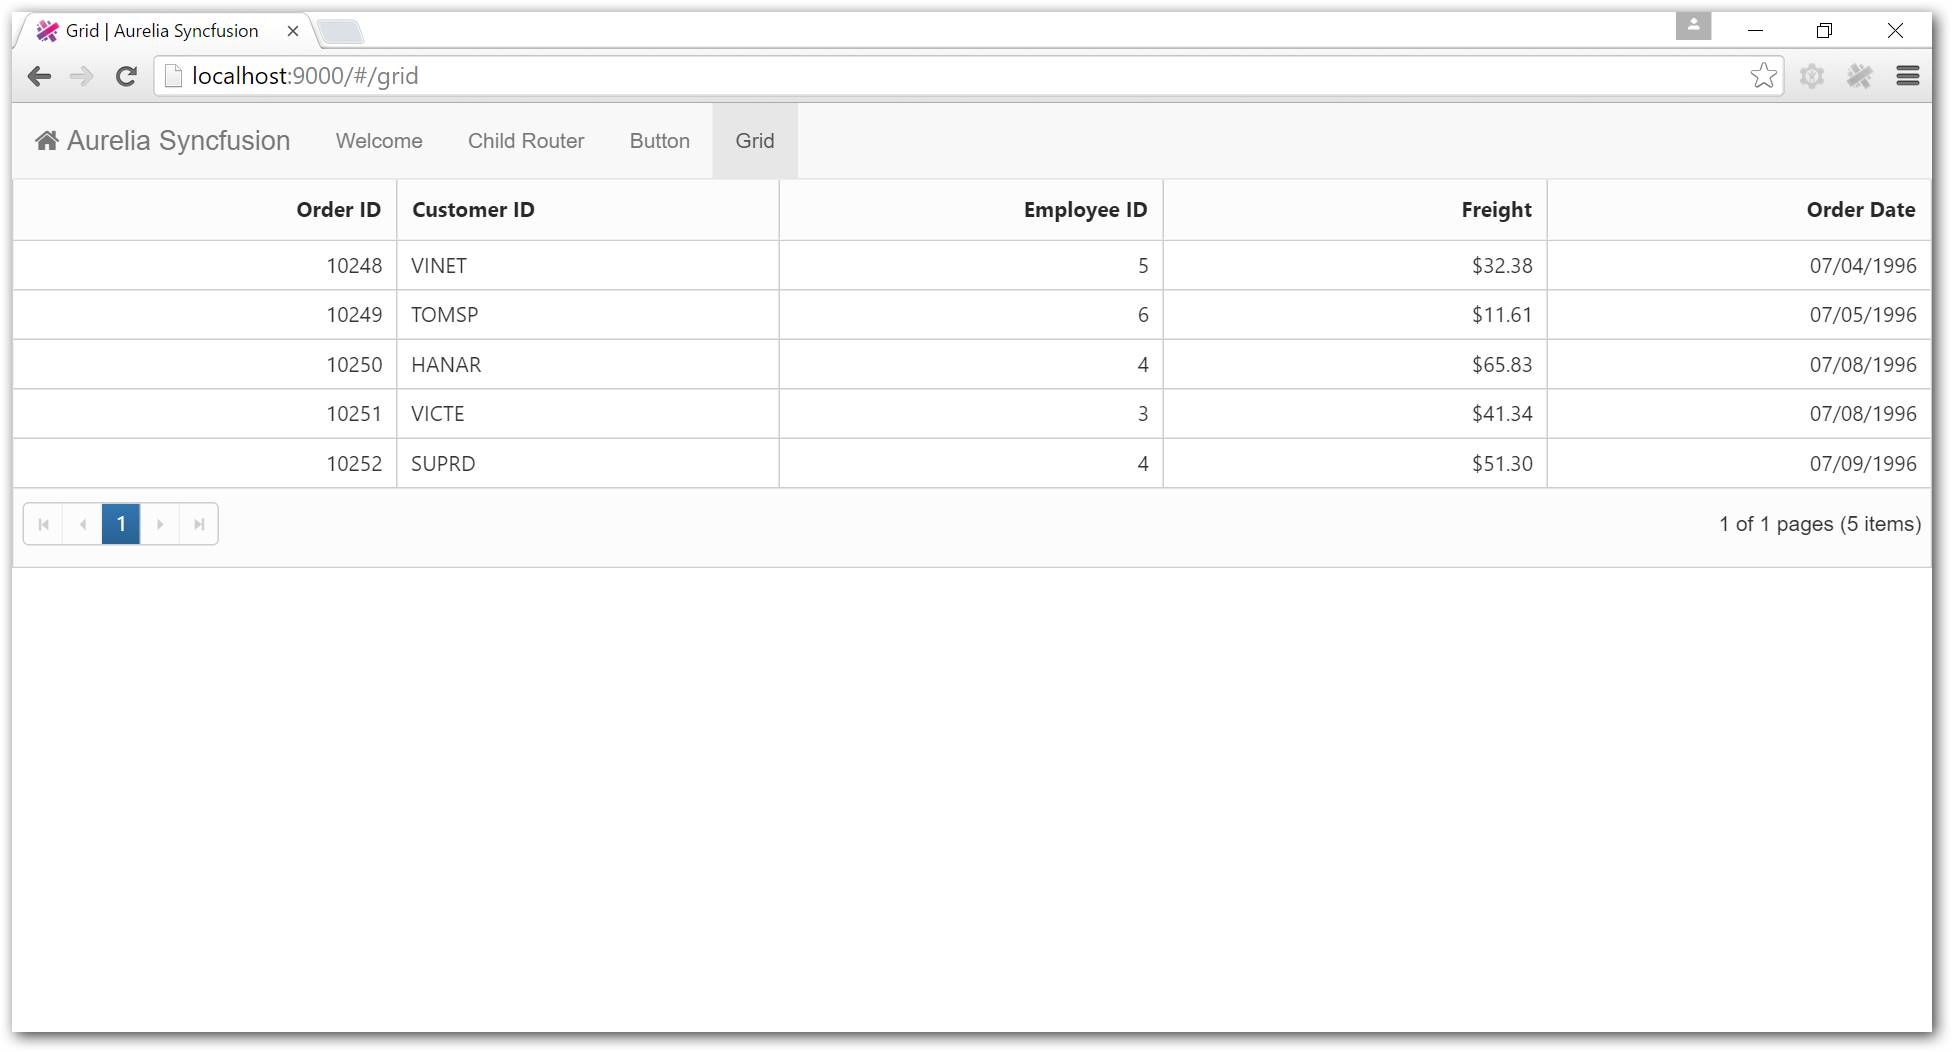Select the row with customer HANAR
This screenshot has height=1052, width=1952.
446,365
